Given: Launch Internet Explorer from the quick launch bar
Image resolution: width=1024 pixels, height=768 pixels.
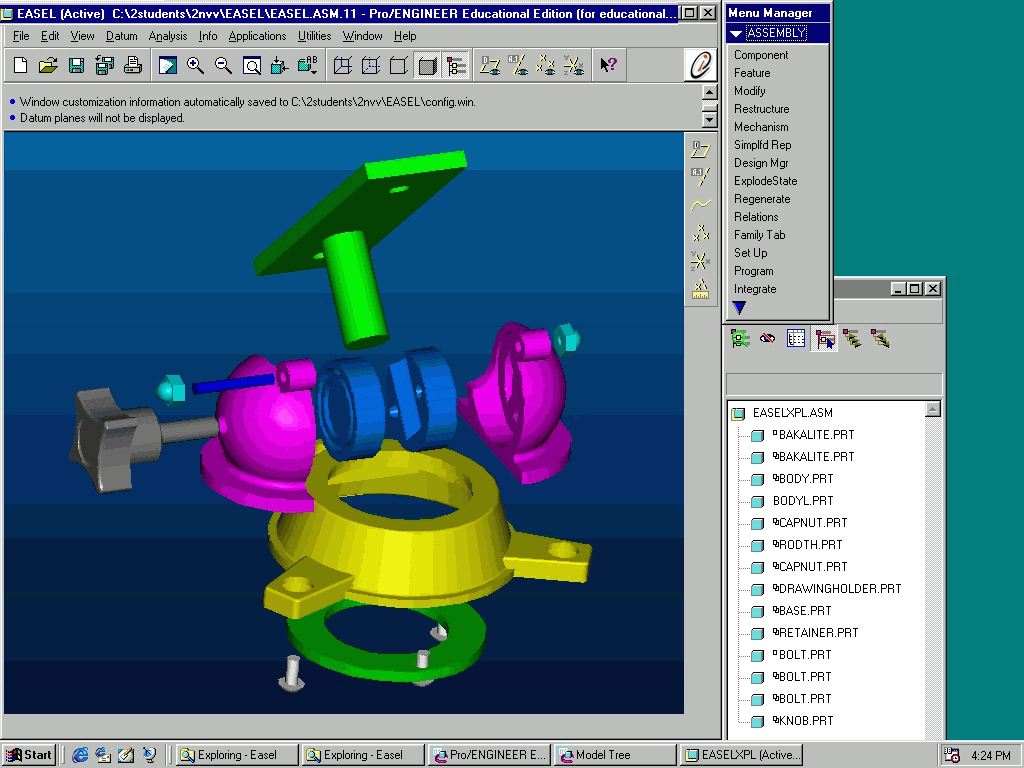Looking at the screenshot, I should click(x=80, y=755).
